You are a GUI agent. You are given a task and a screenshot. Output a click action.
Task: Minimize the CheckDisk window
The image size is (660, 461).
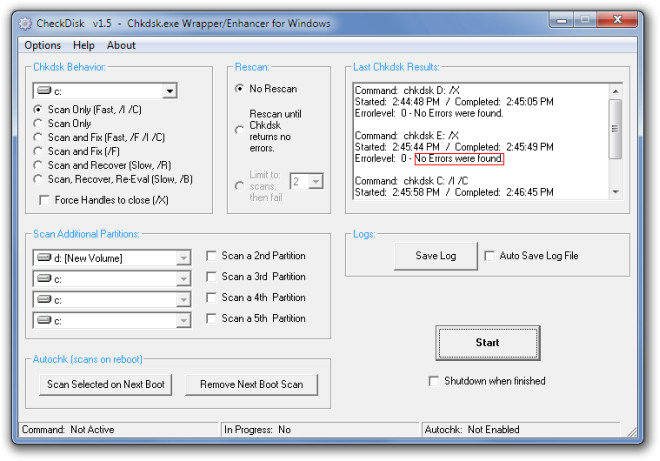(x=562, y=20)
